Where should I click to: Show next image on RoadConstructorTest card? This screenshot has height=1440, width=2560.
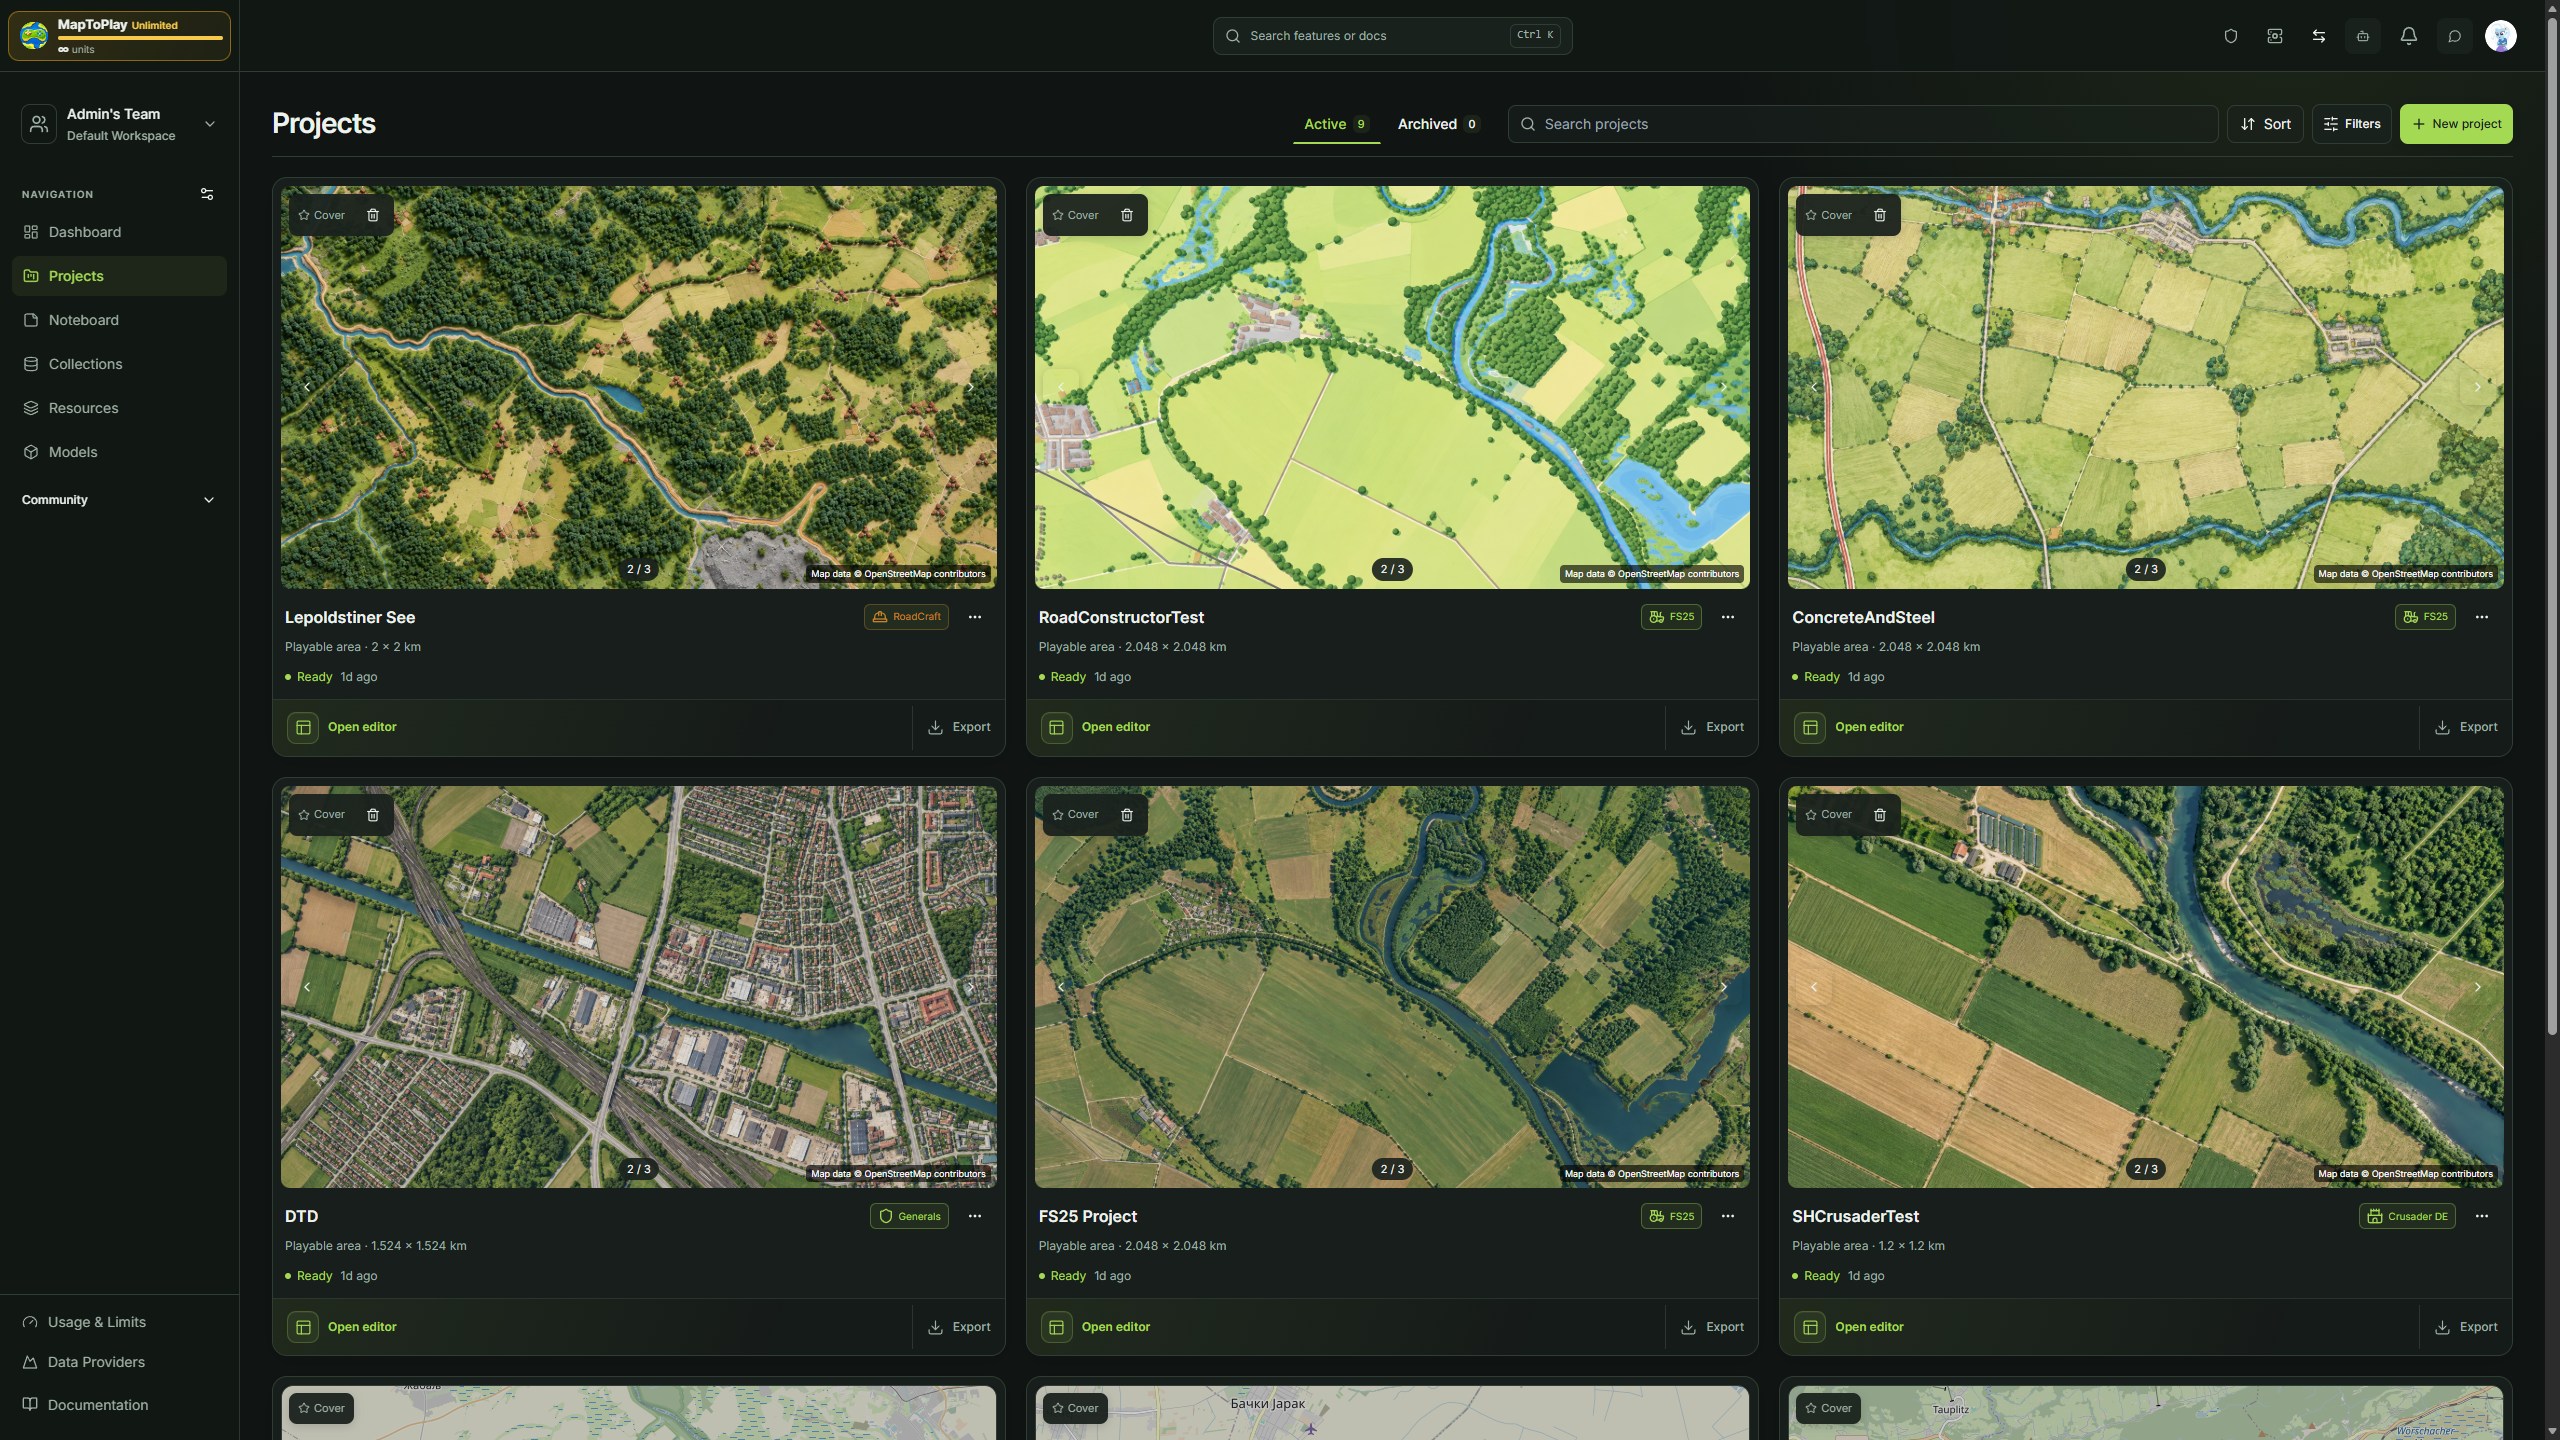[x=1723, y=387]
